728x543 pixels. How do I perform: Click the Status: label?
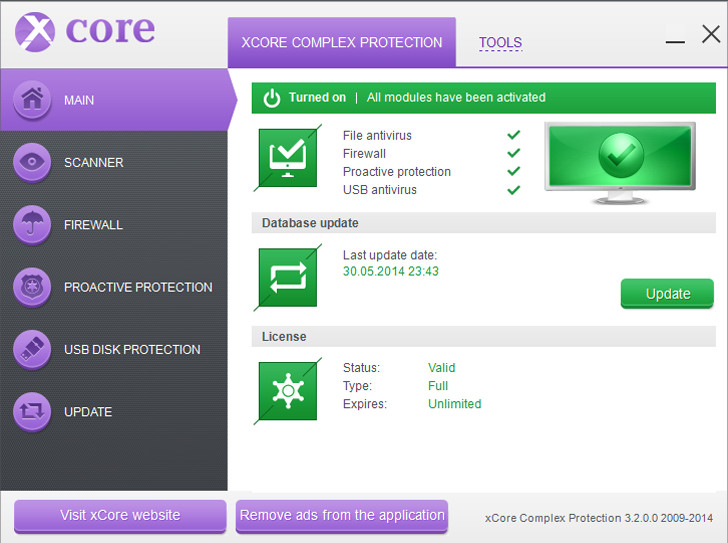coord(361,368)
